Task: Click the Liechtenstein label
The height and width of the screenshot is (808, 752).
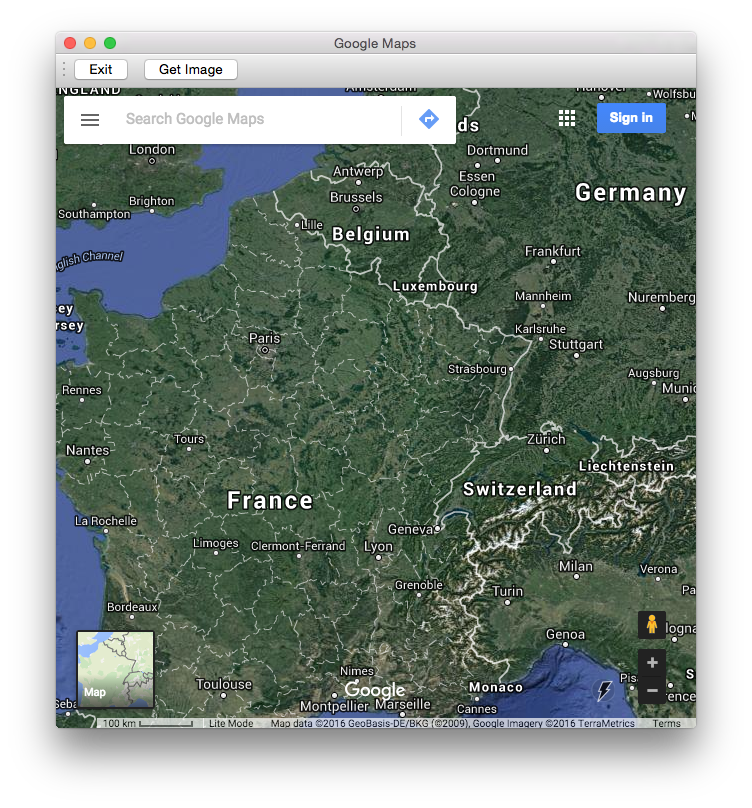Action: (626, 466)
